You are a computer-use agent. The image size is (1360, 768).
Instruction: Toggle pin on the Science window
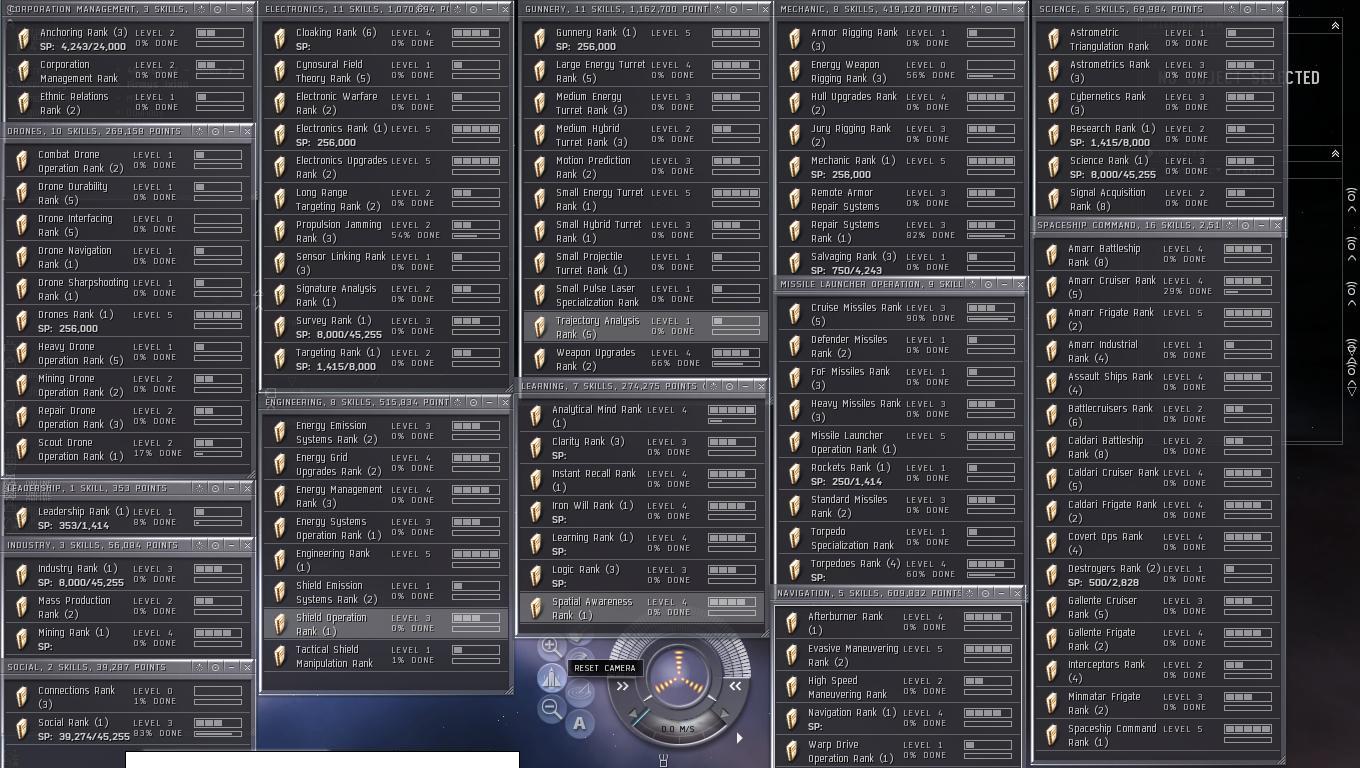point(1230,9)
